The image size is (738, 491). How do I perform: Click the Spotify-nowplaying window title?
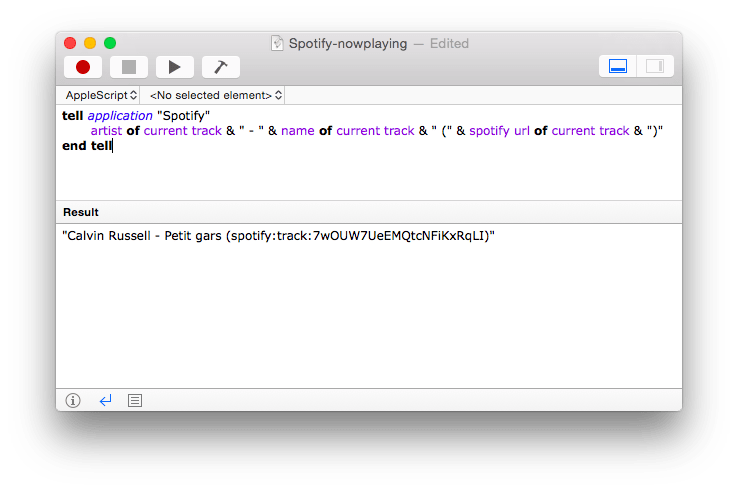tap(348, 43)
